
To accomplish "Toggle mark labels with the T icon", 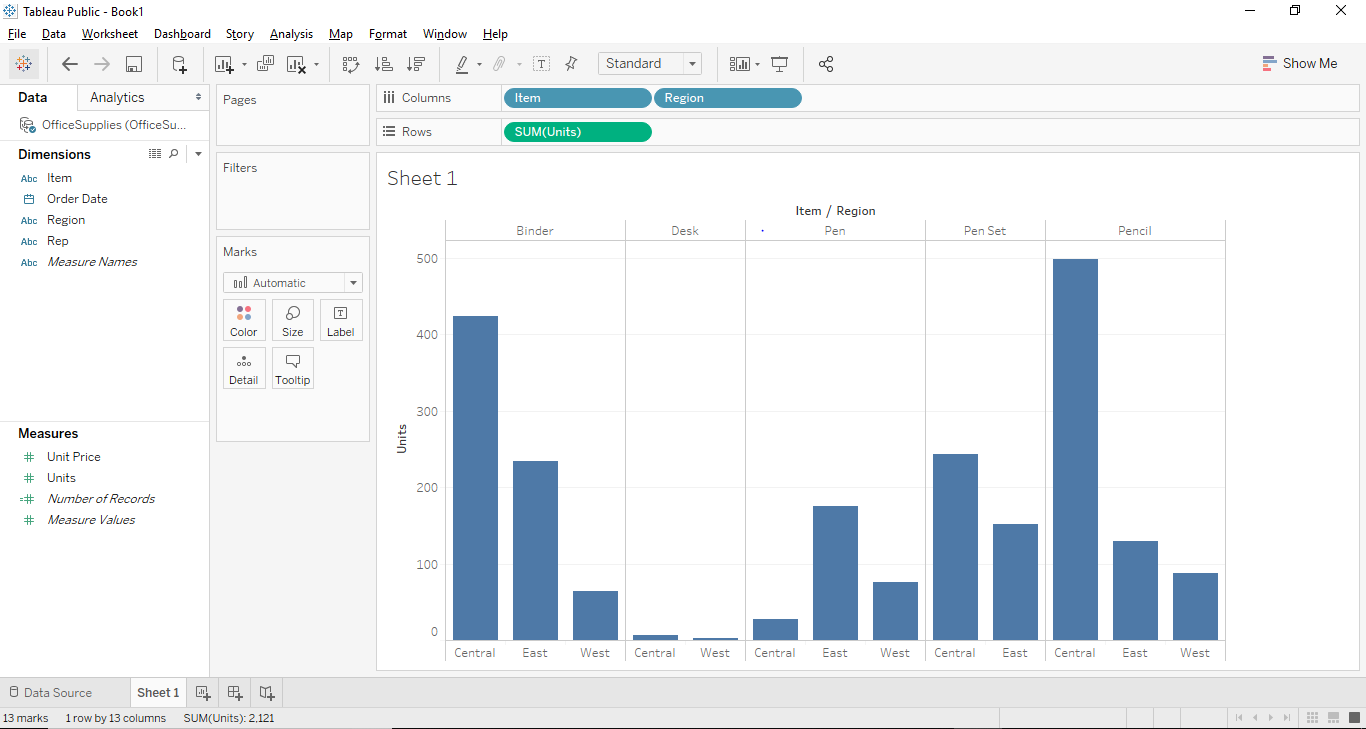I will 541,63.
